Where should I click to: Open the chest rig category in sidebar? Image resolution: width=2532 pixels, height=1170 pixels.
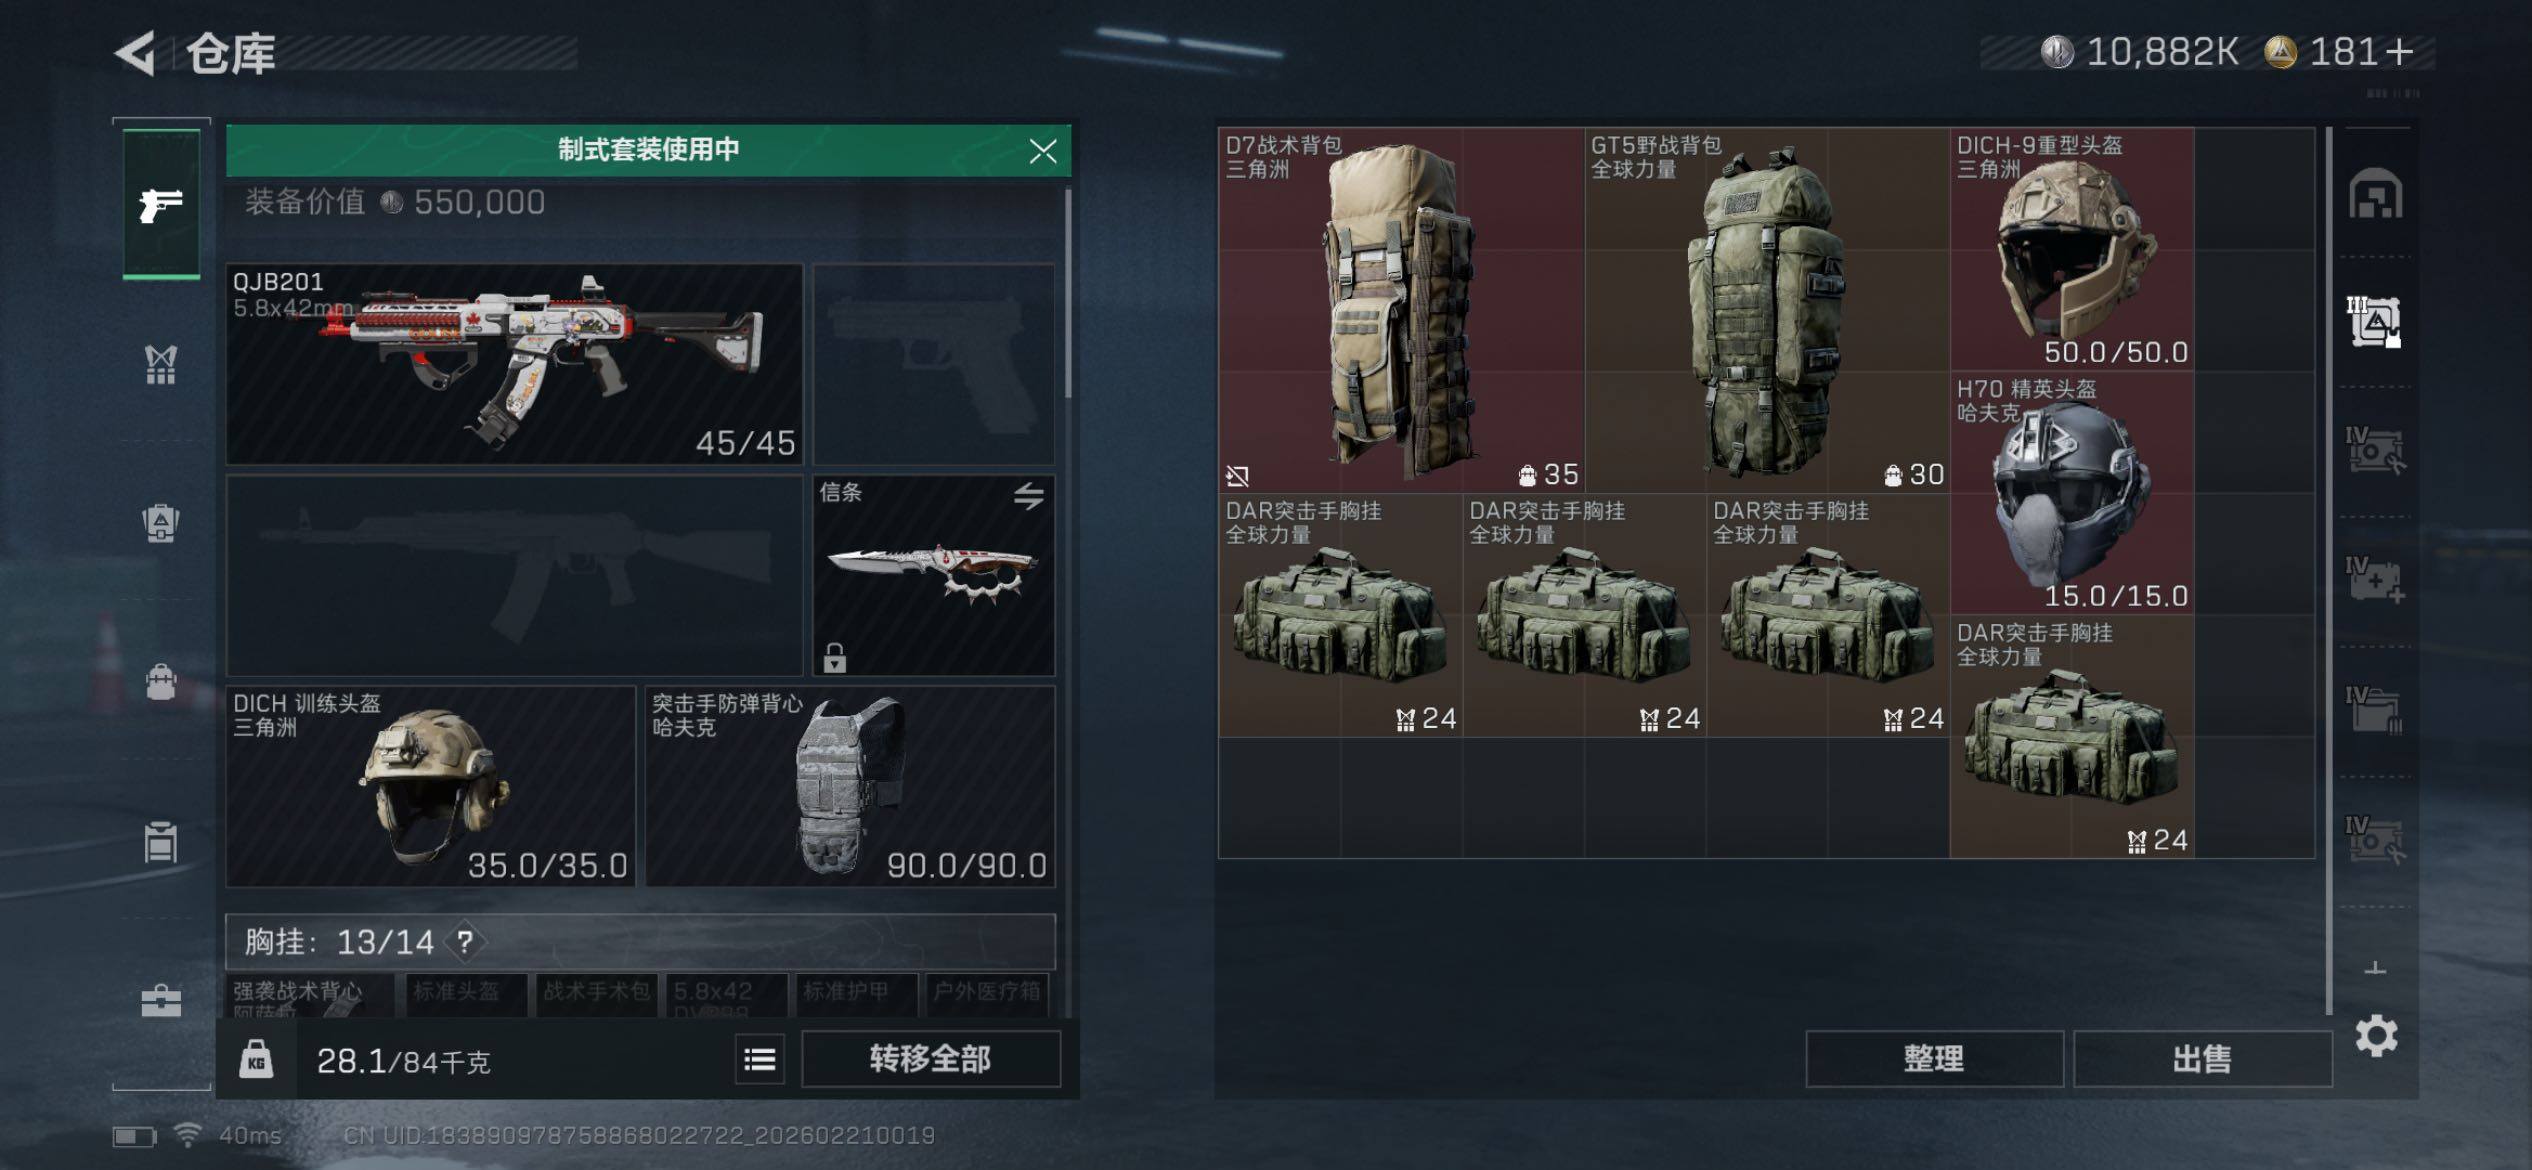tap(161, 364)
